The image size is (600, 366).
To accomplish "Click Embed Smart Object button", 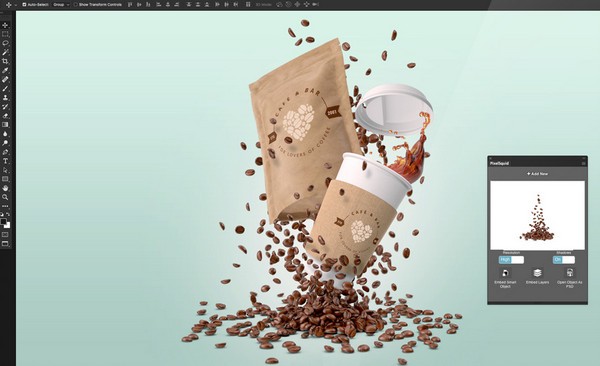I will pos(505,278).
